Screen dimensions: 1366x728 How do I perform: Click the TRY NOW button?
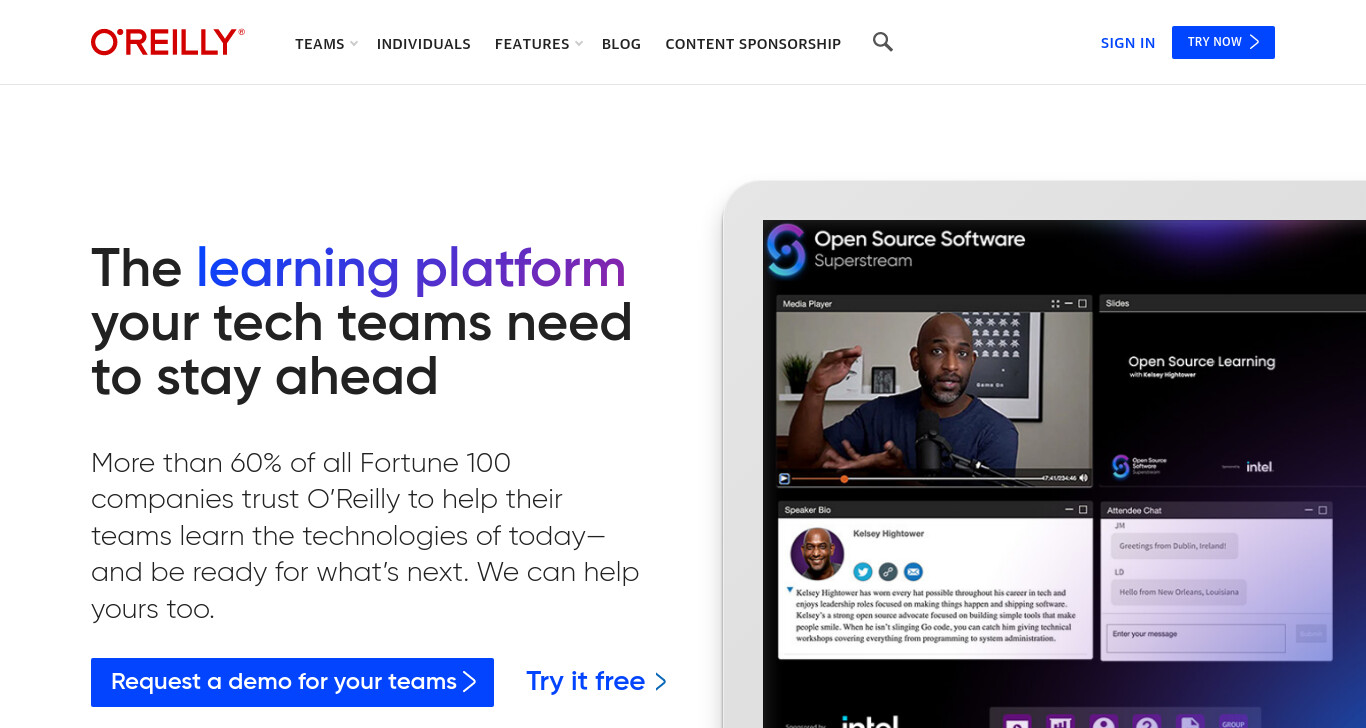click(1223, 42)
